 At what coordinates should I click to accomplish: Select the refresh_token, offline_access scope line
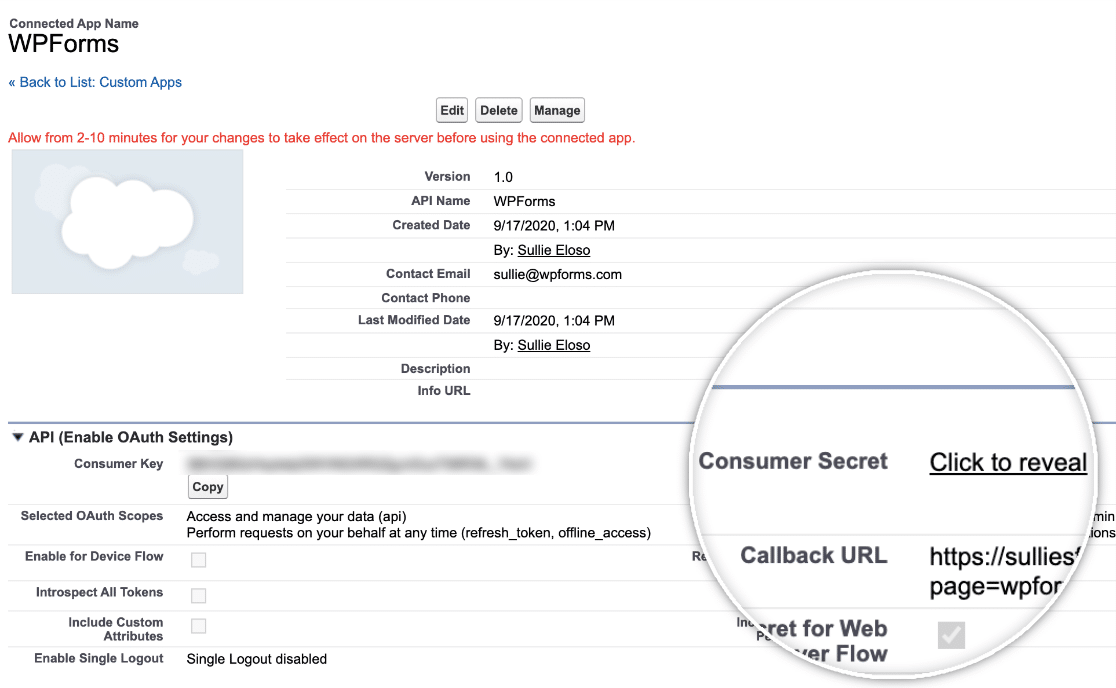pos(418,533)
